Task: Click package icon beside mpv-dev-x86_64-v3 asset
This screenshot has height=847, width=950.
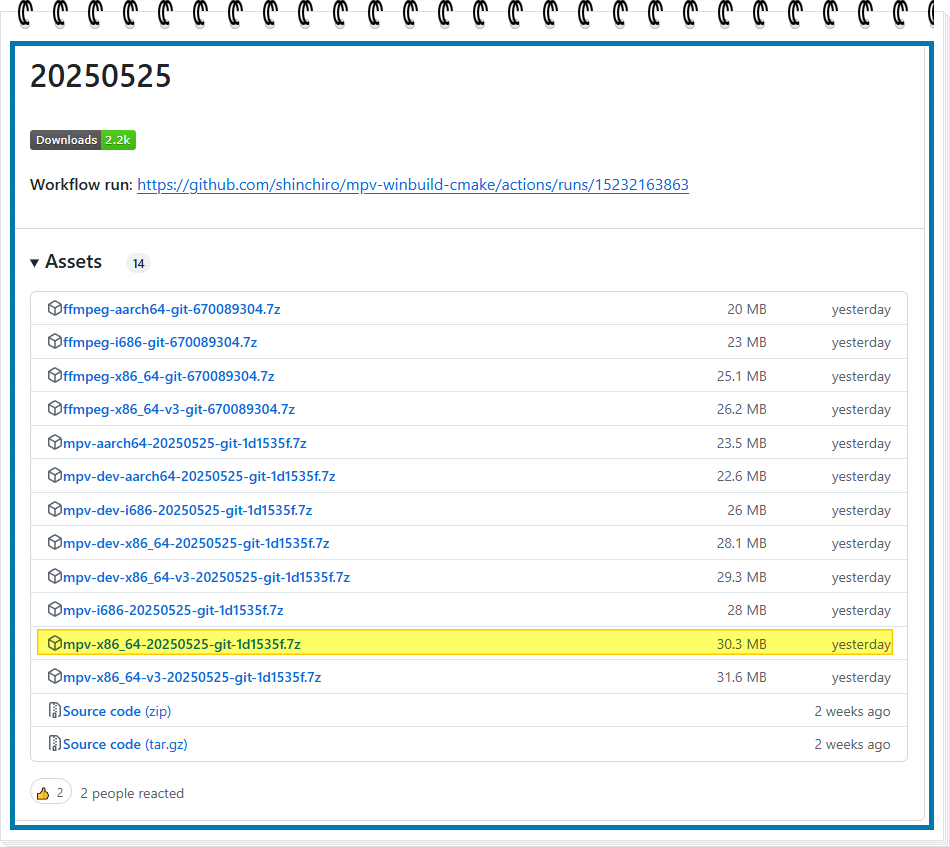Action: click(x=55, y=577)
